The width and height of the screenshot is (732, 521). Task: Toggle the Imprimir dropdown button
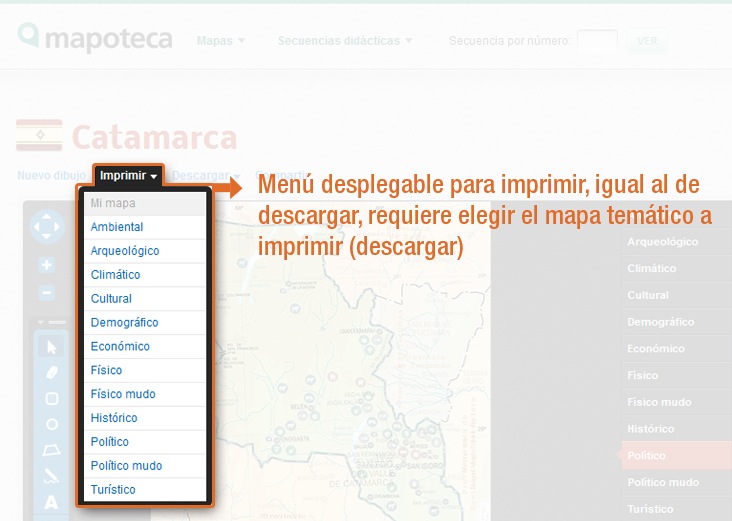click(x=128, y=176)
